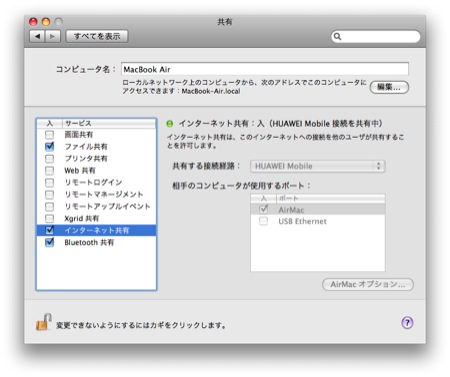Enable the リモートログイン checkbox
This screenshot has width=450, height=377.
tap(49, 183)
